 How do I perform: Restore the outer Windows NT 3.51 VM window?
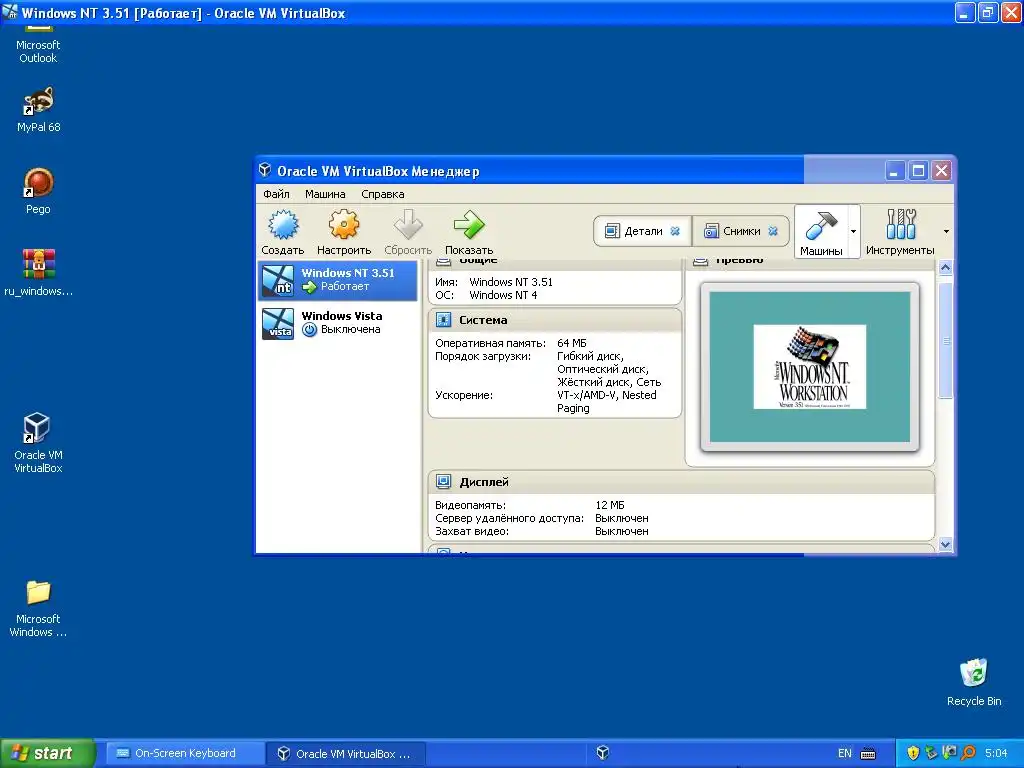coord(988,12)
